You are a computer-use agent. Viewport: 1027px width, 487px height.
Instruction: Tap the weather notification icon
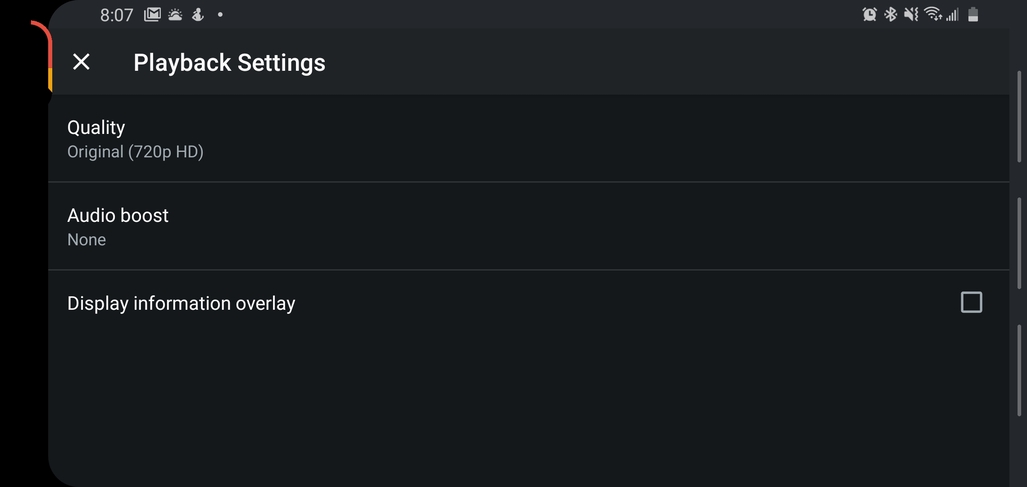point(175,15)
